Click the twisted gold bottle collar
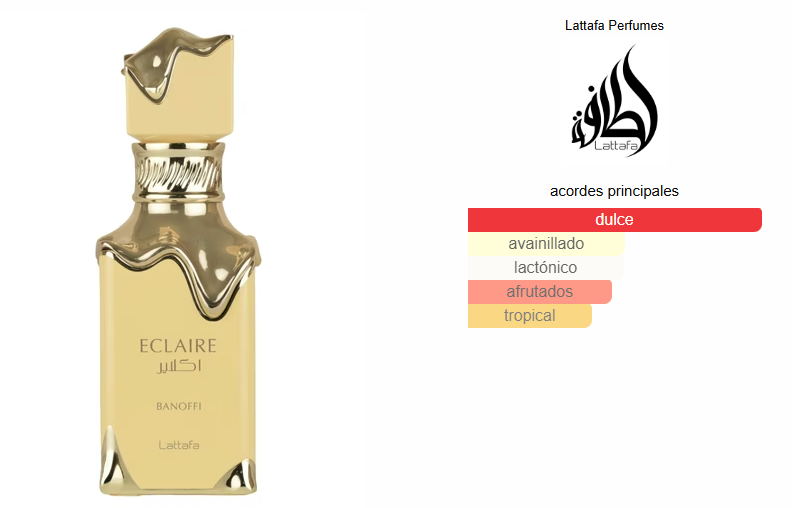Screen dimensions: 792x508 (178, 173)
